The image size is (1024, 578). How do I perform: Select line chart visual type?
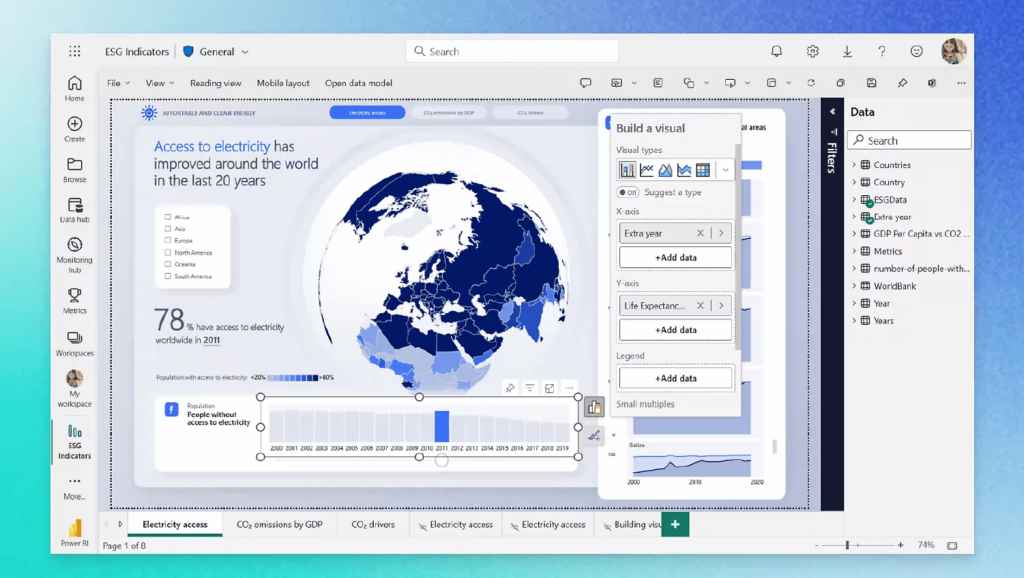pos(647,170)
